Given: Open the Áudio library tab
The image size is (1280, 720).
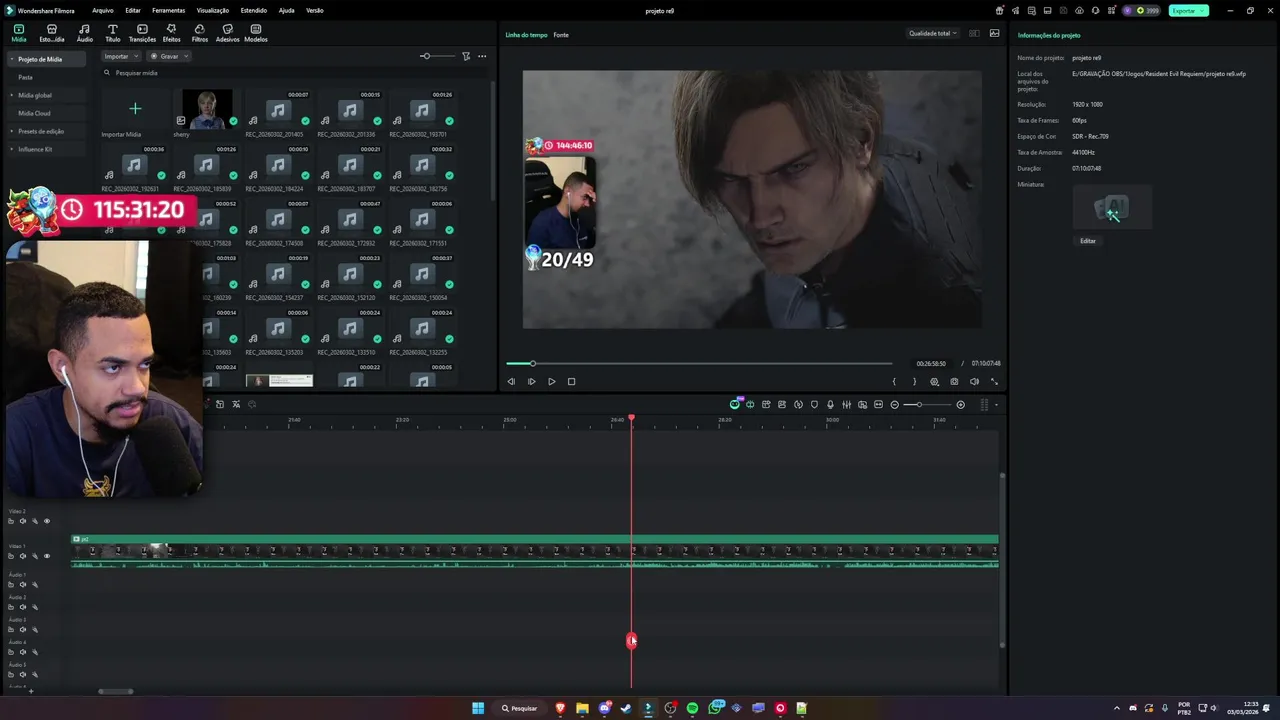Looking at the screenshot, I should point(84,33).
